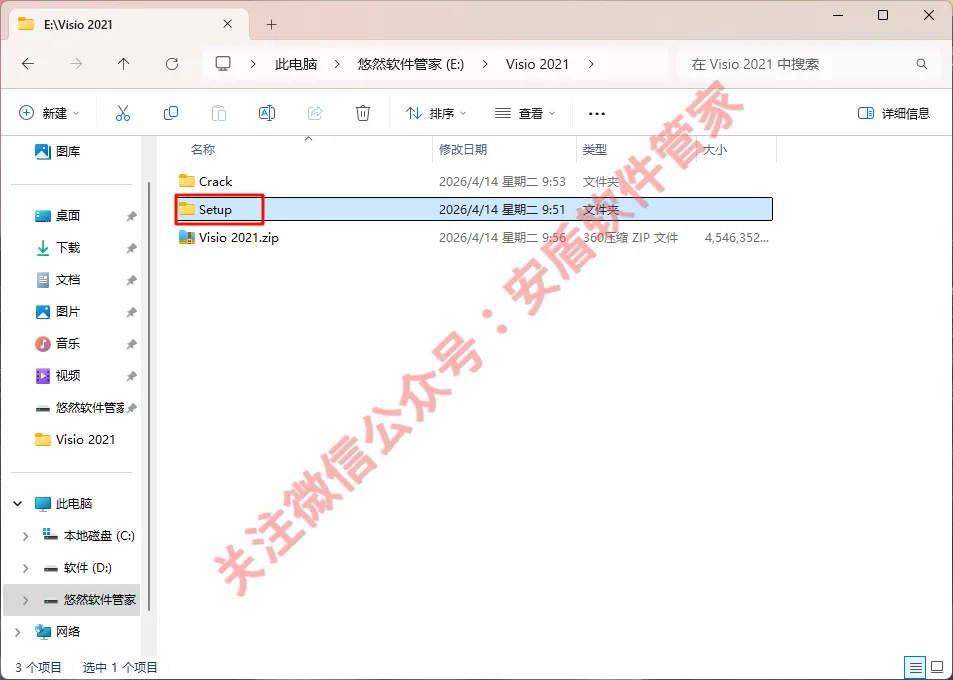Screen dimensions: 953x680
Task: Expand chevron before 此电脑 breadcrumb
Action: point(253,64)
